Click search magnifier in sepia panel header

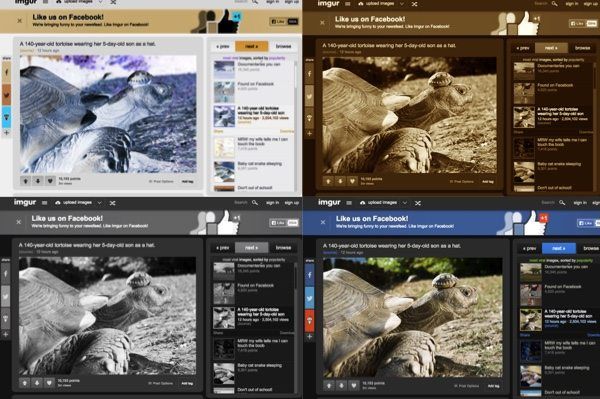click(554, 3)
